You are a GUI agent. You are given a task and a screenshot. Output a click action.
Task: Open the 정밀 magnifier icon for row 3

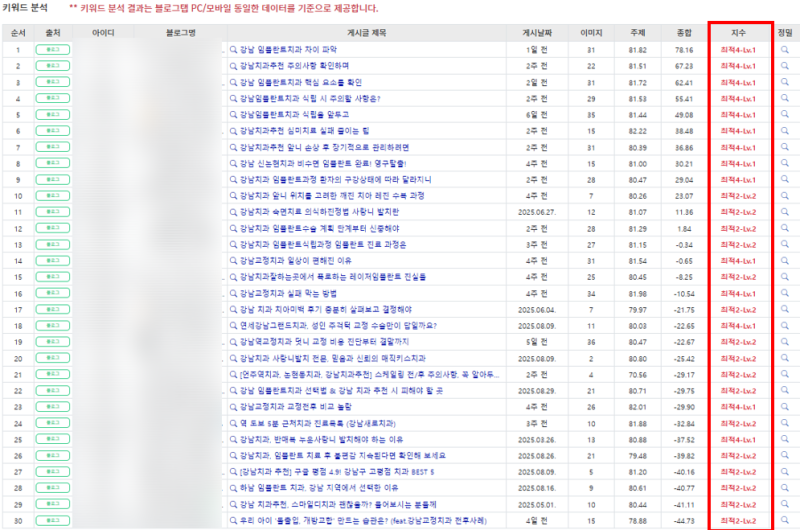[x=785, y=82]
